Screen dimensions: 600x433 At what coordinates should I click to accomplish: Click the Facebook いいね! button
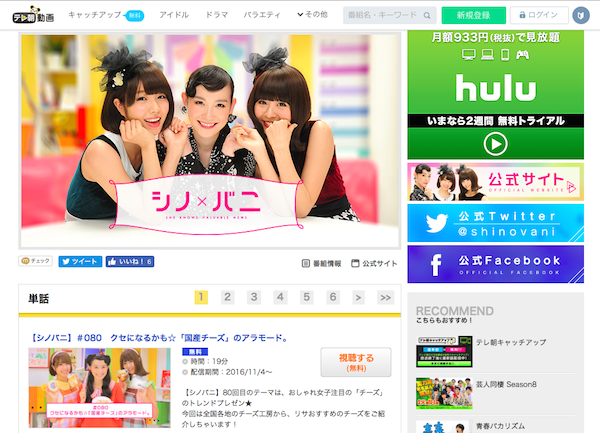[130, 262]
